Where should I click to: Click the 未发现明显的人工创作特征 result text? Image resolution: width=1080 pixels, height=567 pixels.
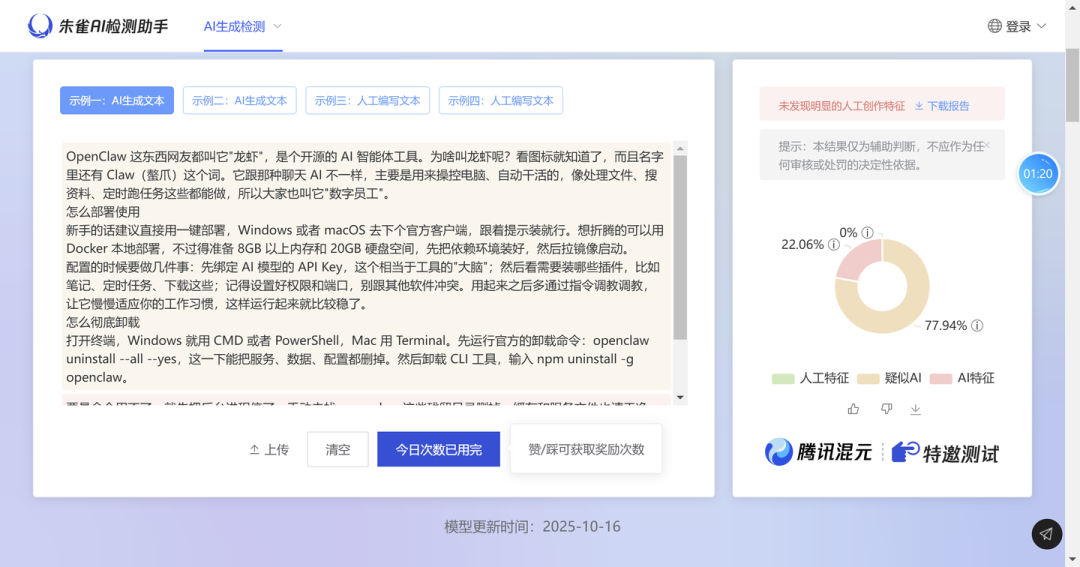[842, 106]
